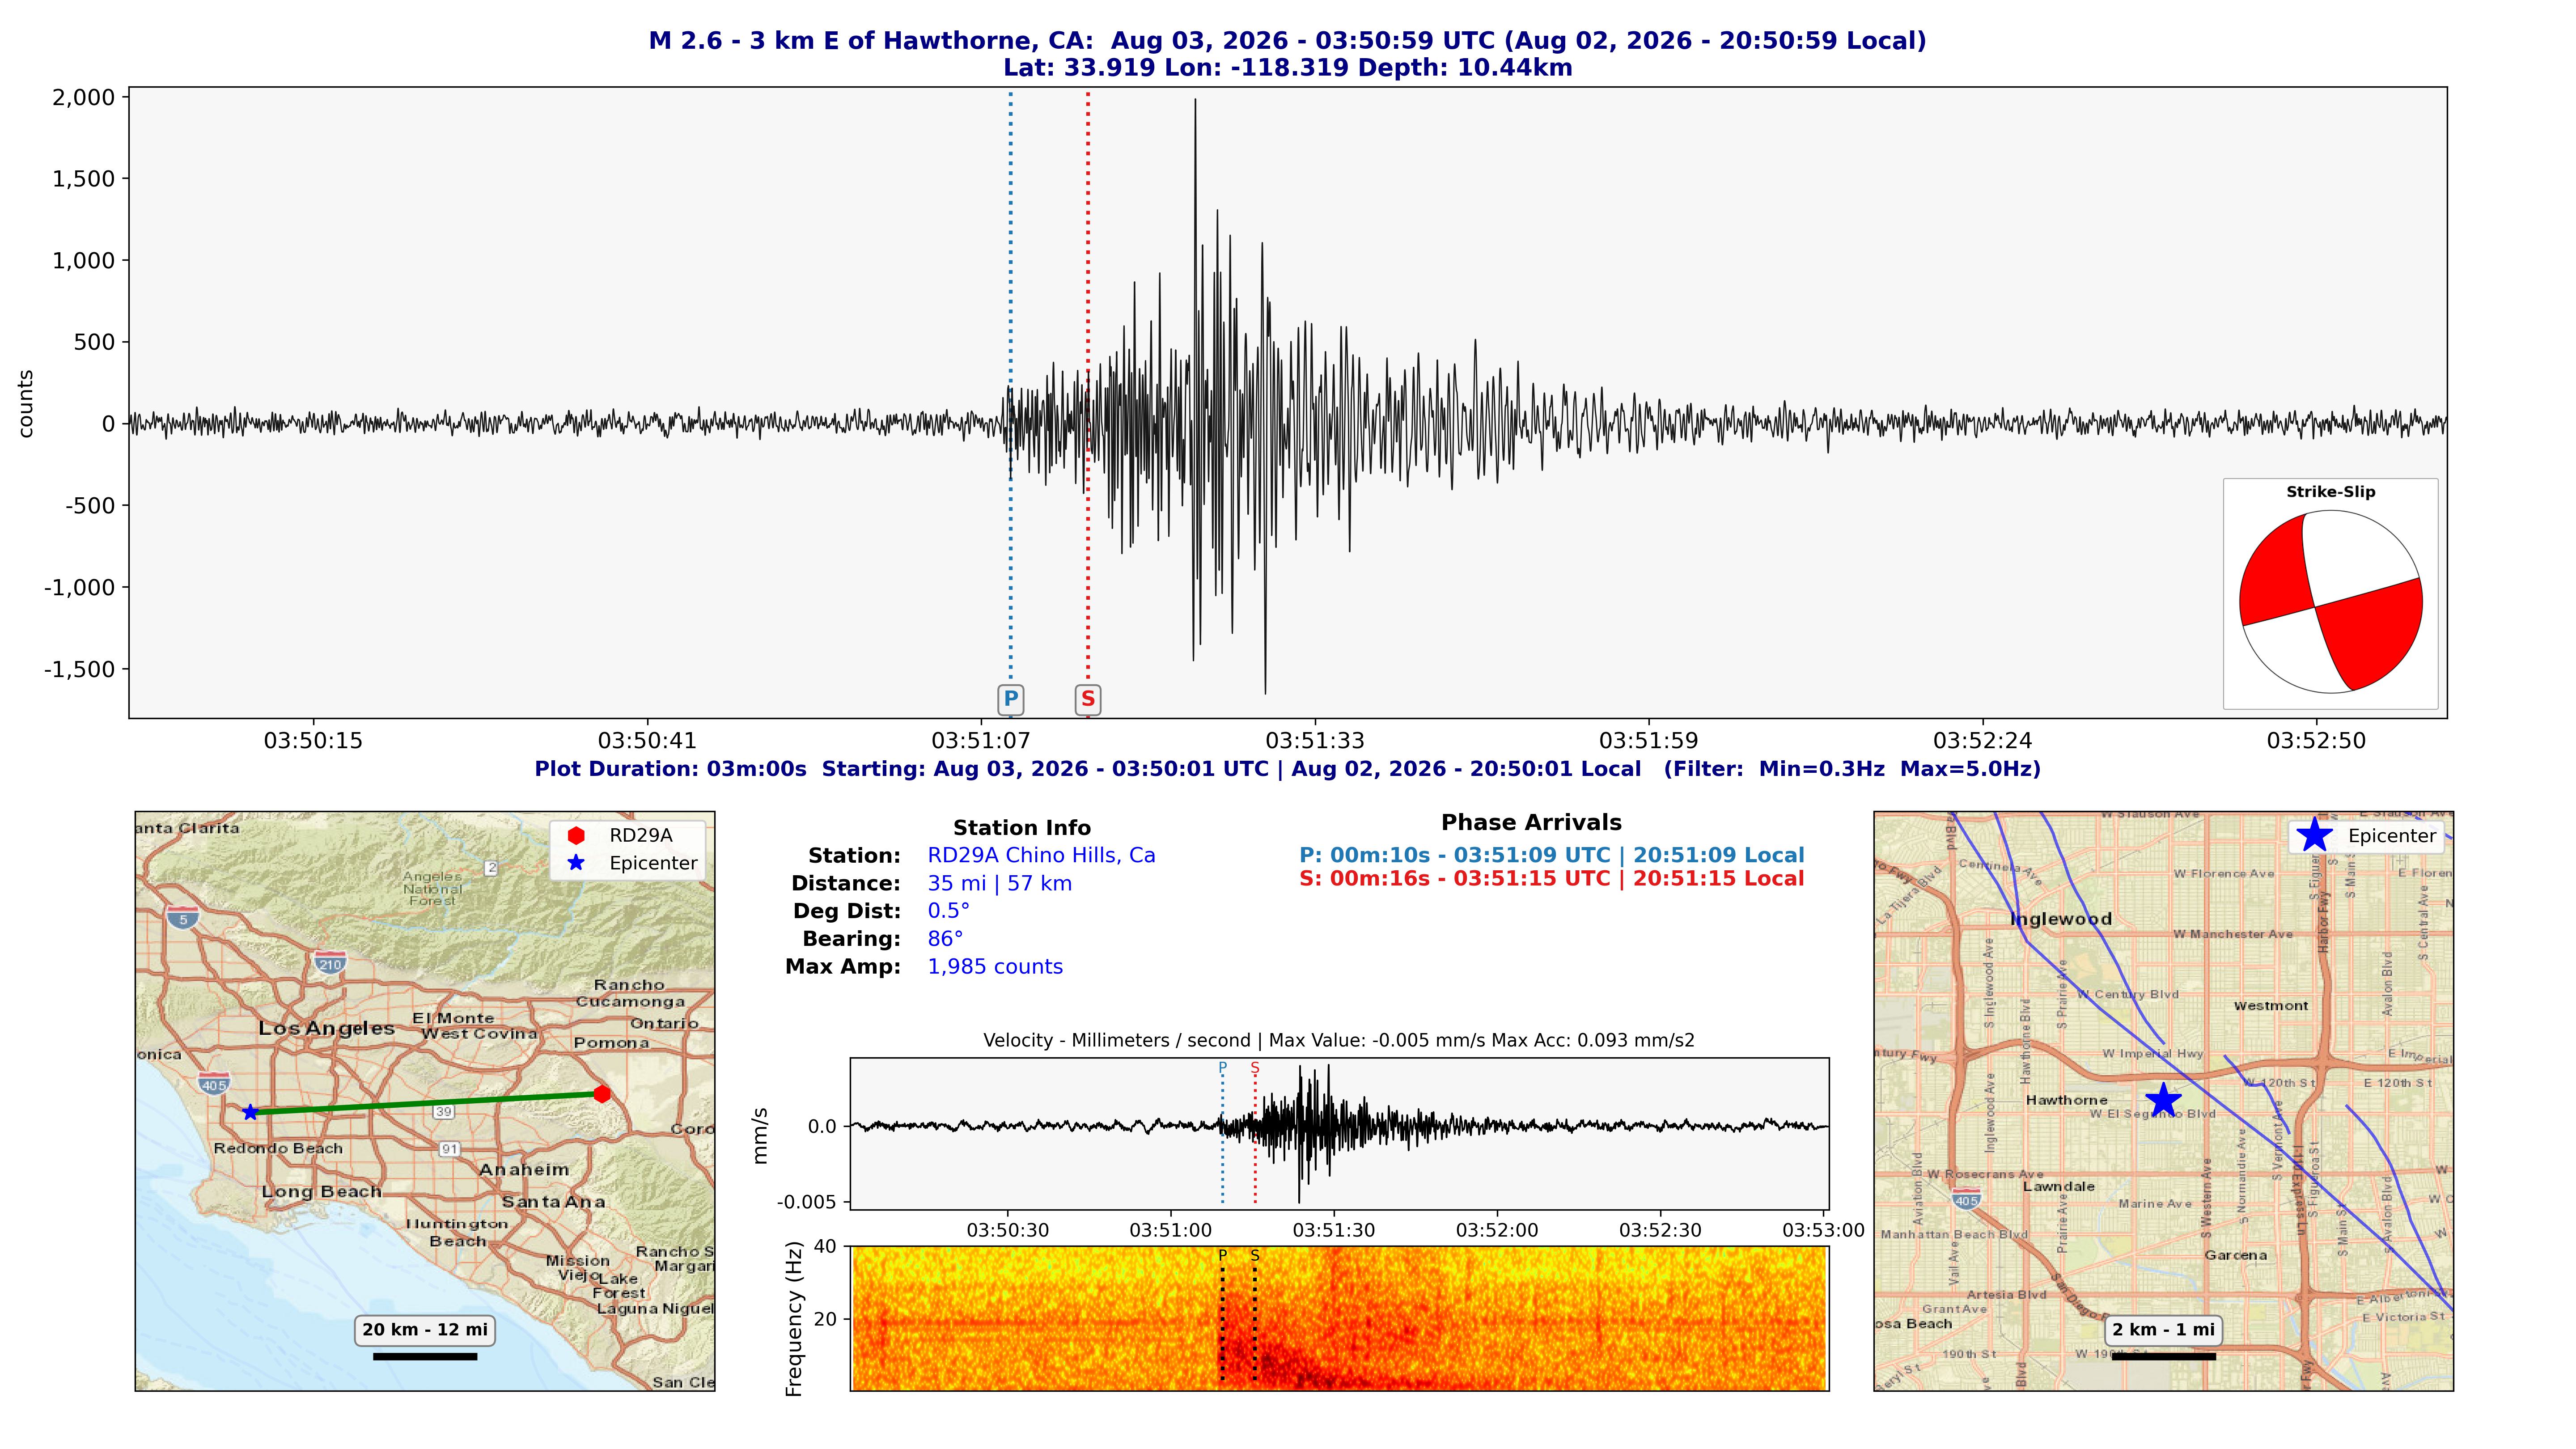
Task: Click the 'Station Info' heading
Action: (x=1022, y=828)
